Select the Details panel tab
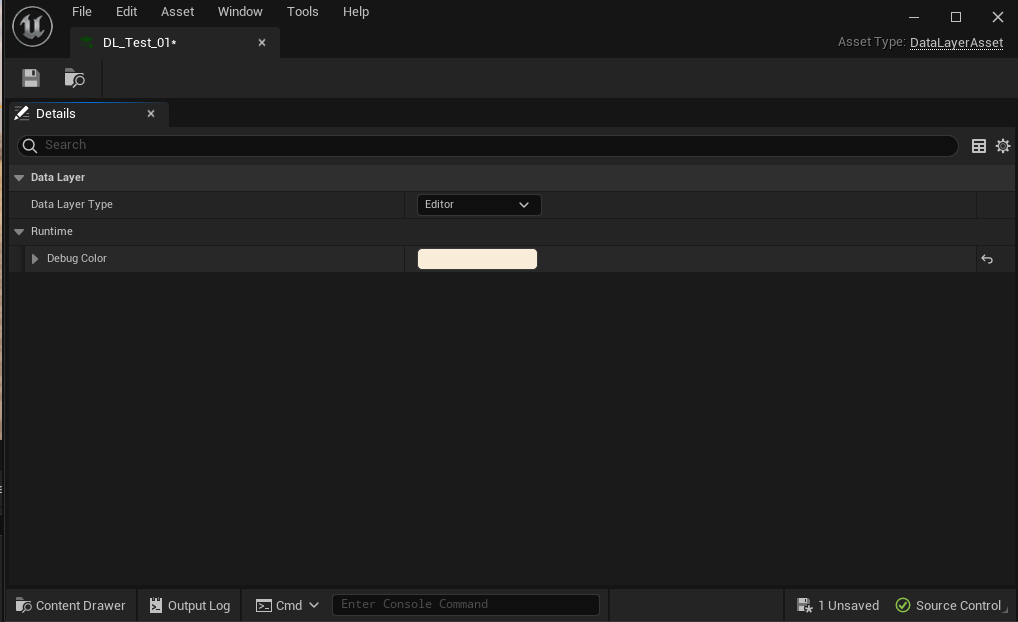This screenshot has width=1018, height=622. pyautogui.click(x=90, y=114)
